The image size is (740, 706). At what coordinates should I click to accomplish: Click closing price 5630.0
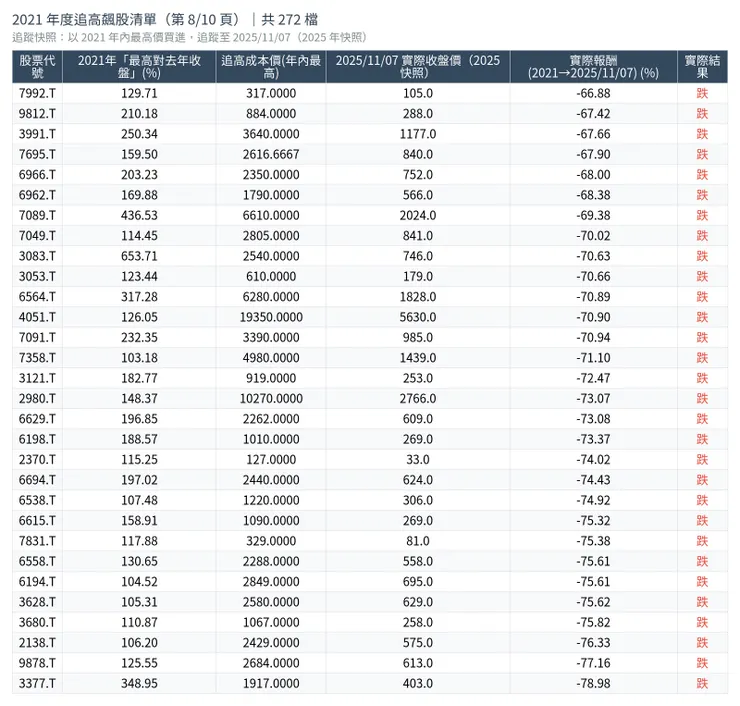click(418, 317)
